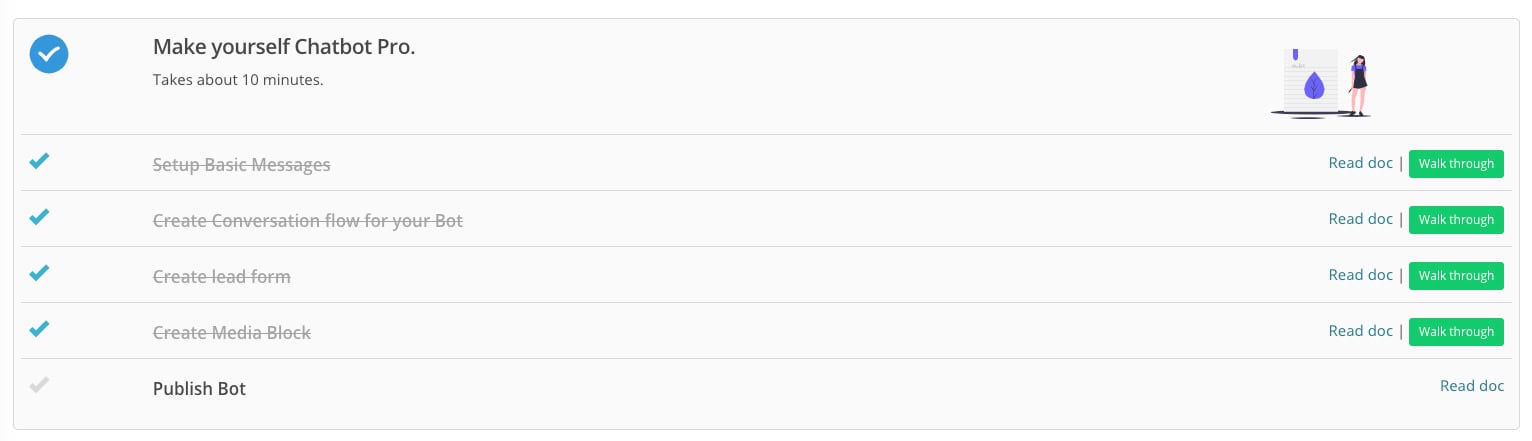
Task: Select the Publish Bot task title
Action: coord(199,389)
